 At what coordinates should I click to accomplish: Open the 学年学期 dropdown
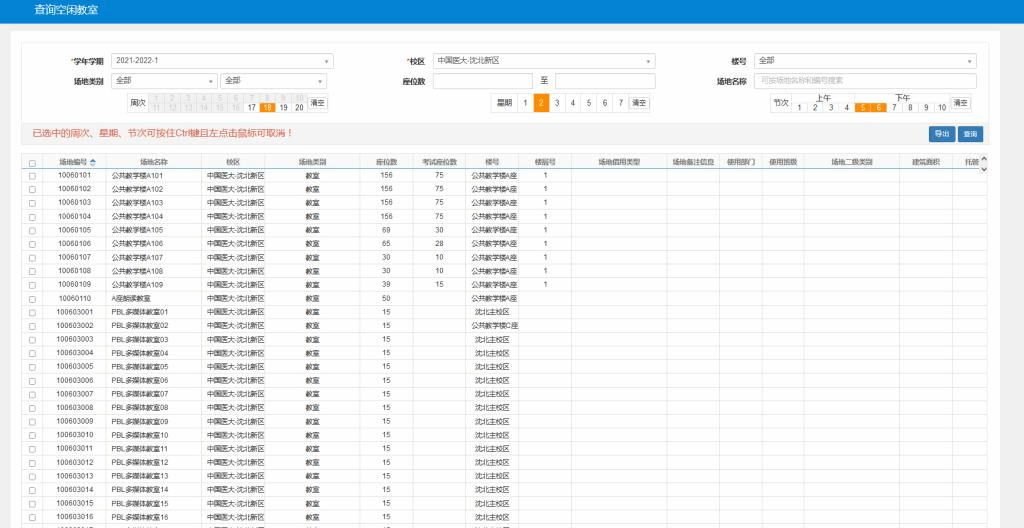tap(222, 61)
